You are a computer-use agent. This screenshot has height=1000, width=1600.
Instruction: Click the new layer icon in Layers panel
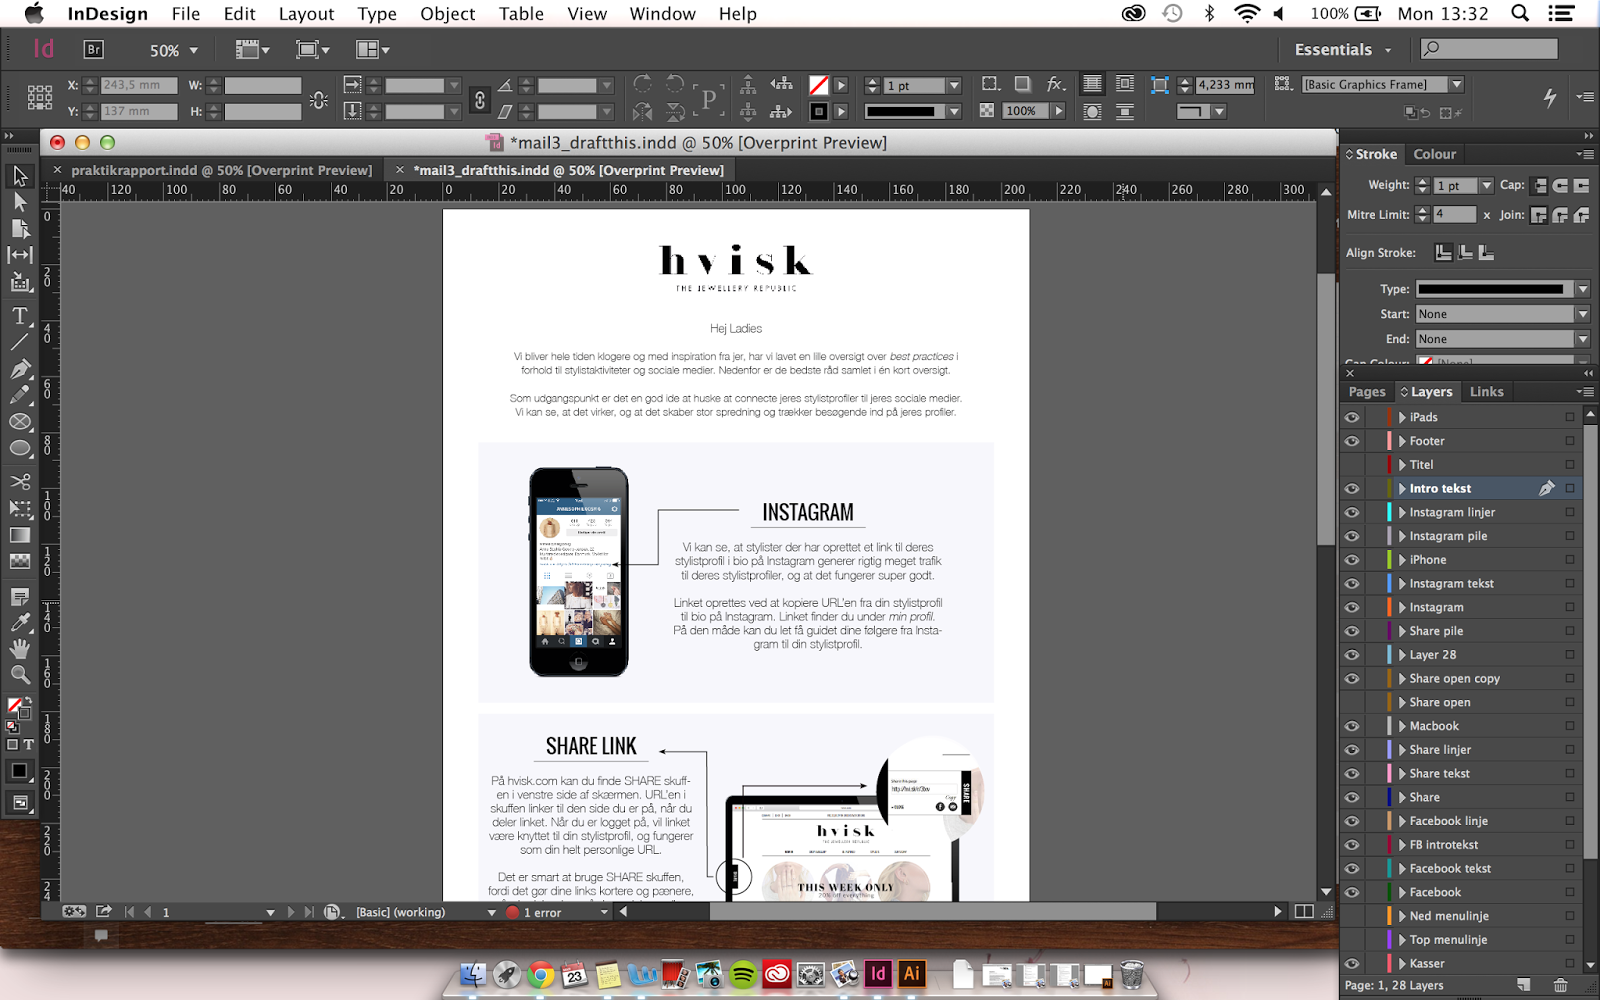[1524, 985]
